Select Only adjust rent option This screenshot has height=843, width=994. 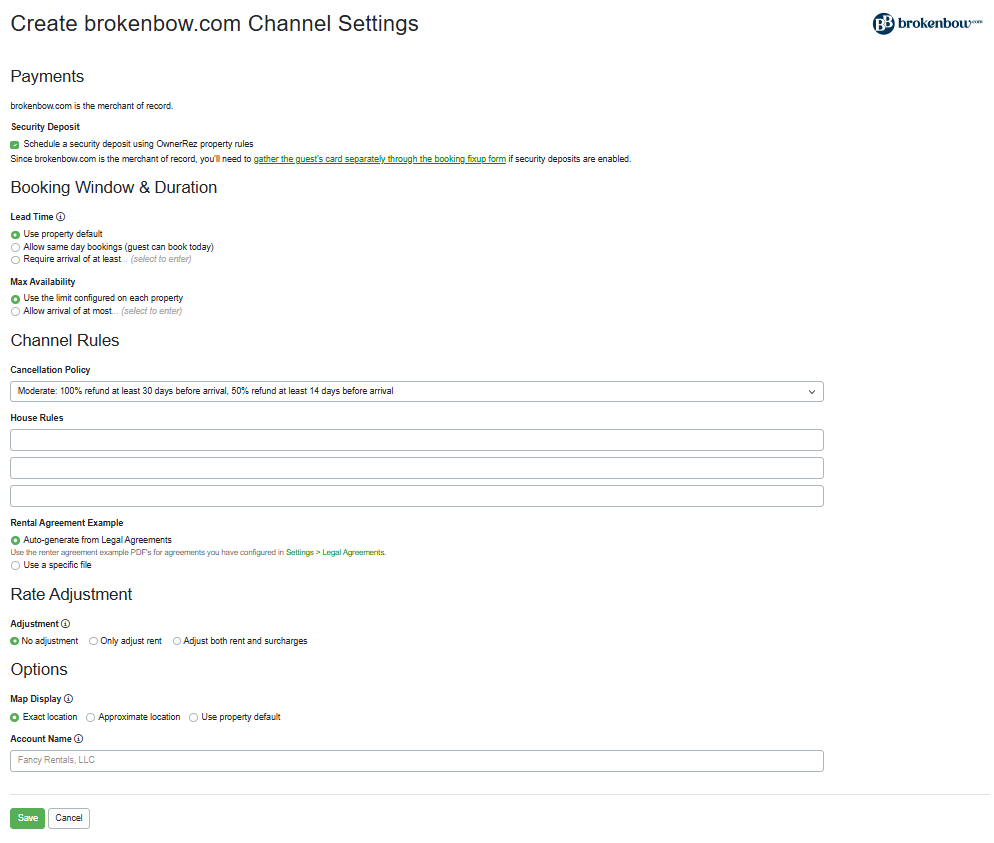click(93, 641)
